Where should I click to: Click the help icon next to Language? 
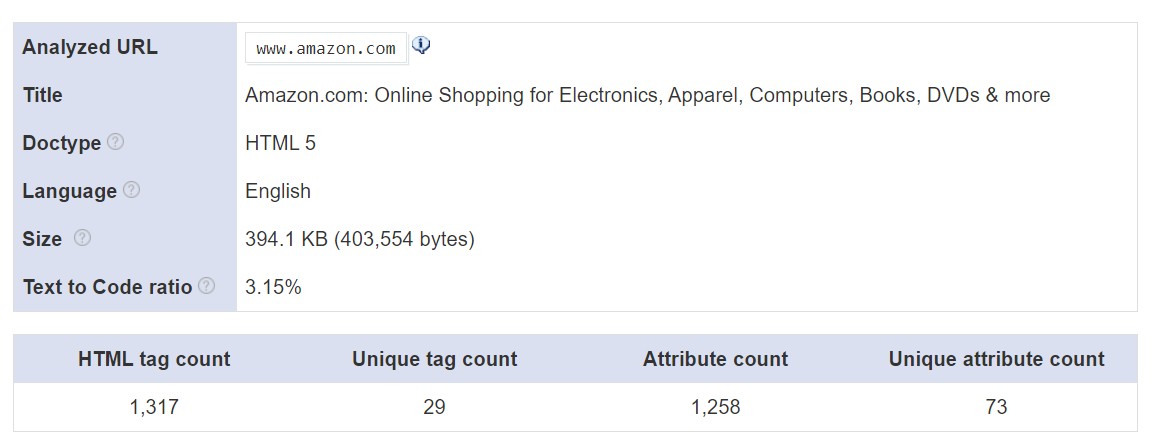coord(131,190)
